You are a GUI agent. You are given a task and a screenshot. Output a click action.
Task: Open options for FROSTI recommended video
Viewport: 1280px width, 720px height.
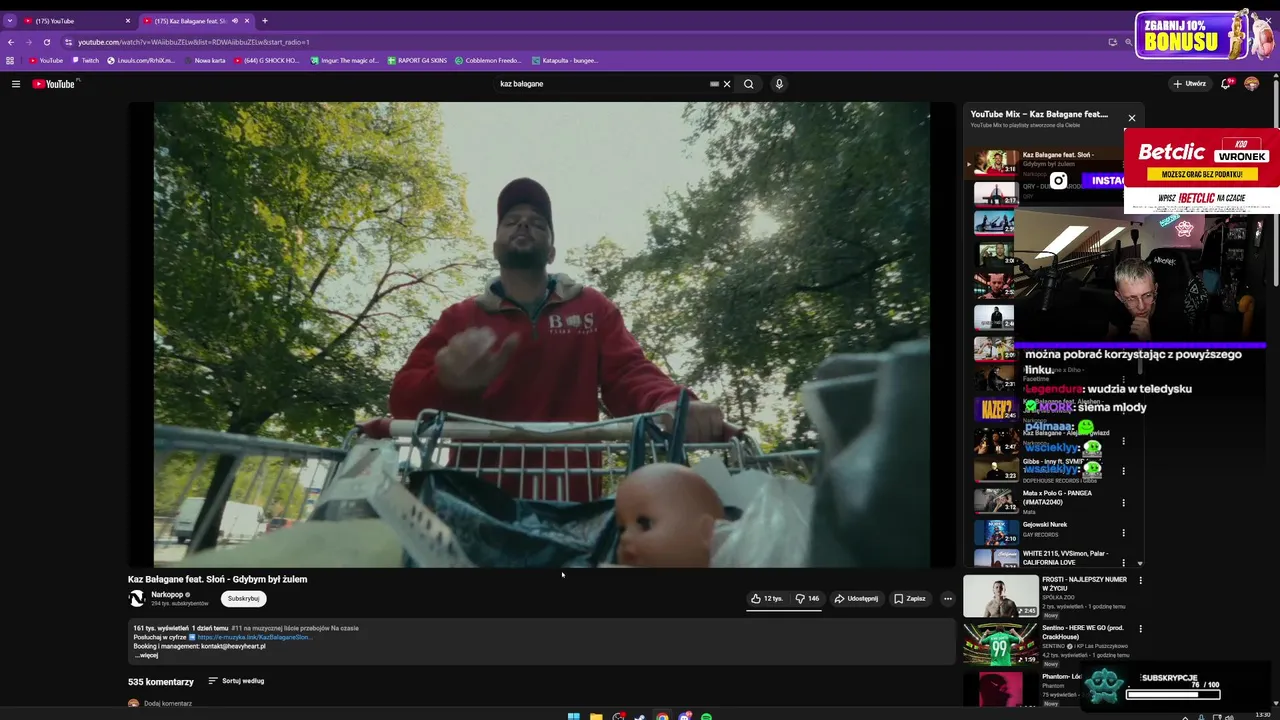click(x=1140, y=580)
